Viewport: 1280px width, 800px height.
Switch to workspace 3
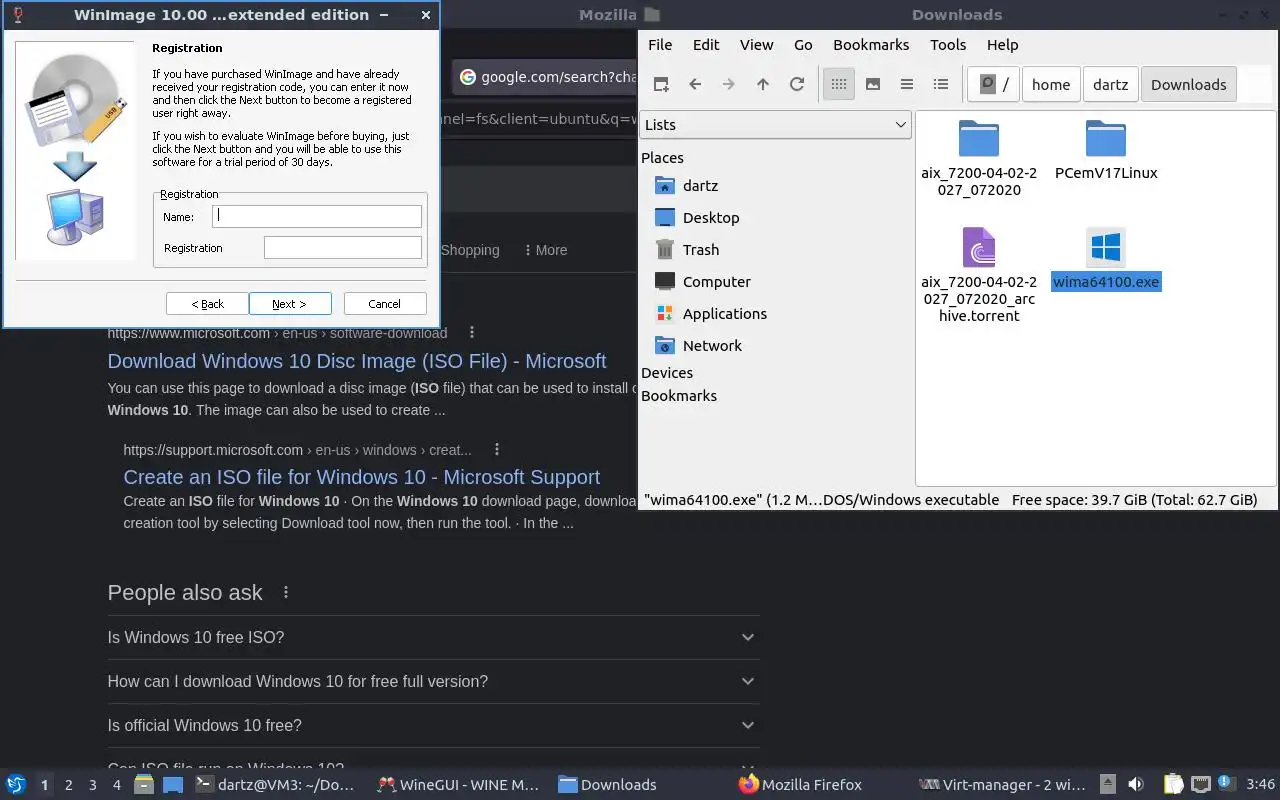[92, 785]
